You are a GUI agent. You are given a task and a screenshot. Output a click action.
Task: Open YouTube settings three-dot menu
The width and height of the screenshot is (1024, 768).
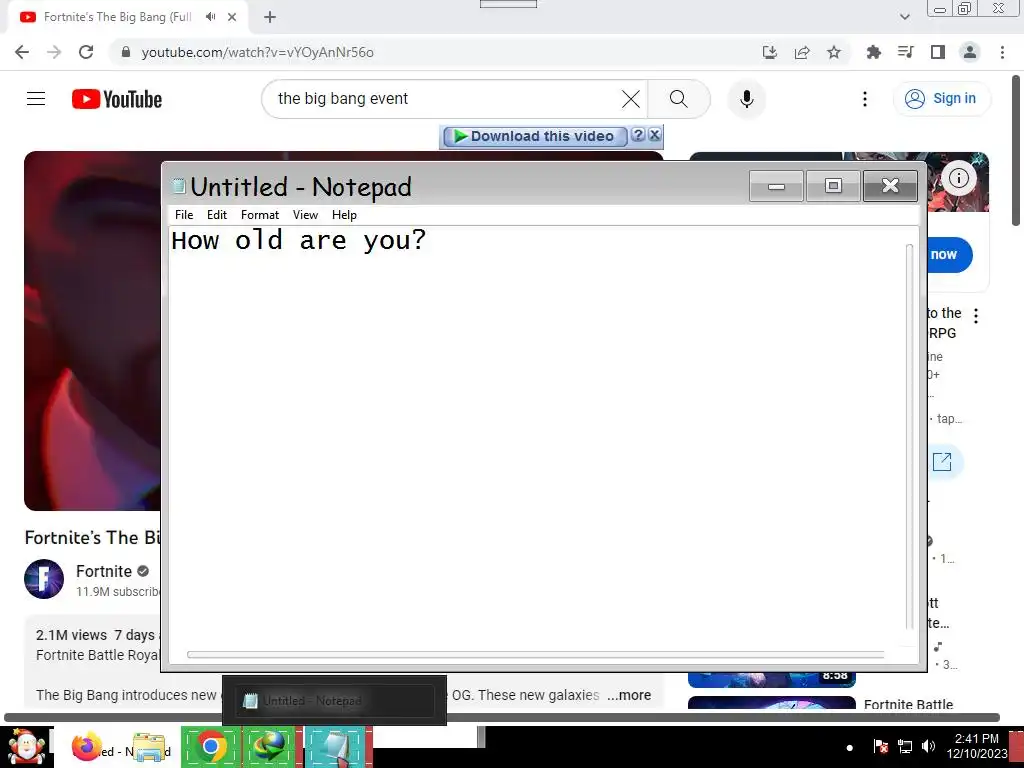click(865, 99)
